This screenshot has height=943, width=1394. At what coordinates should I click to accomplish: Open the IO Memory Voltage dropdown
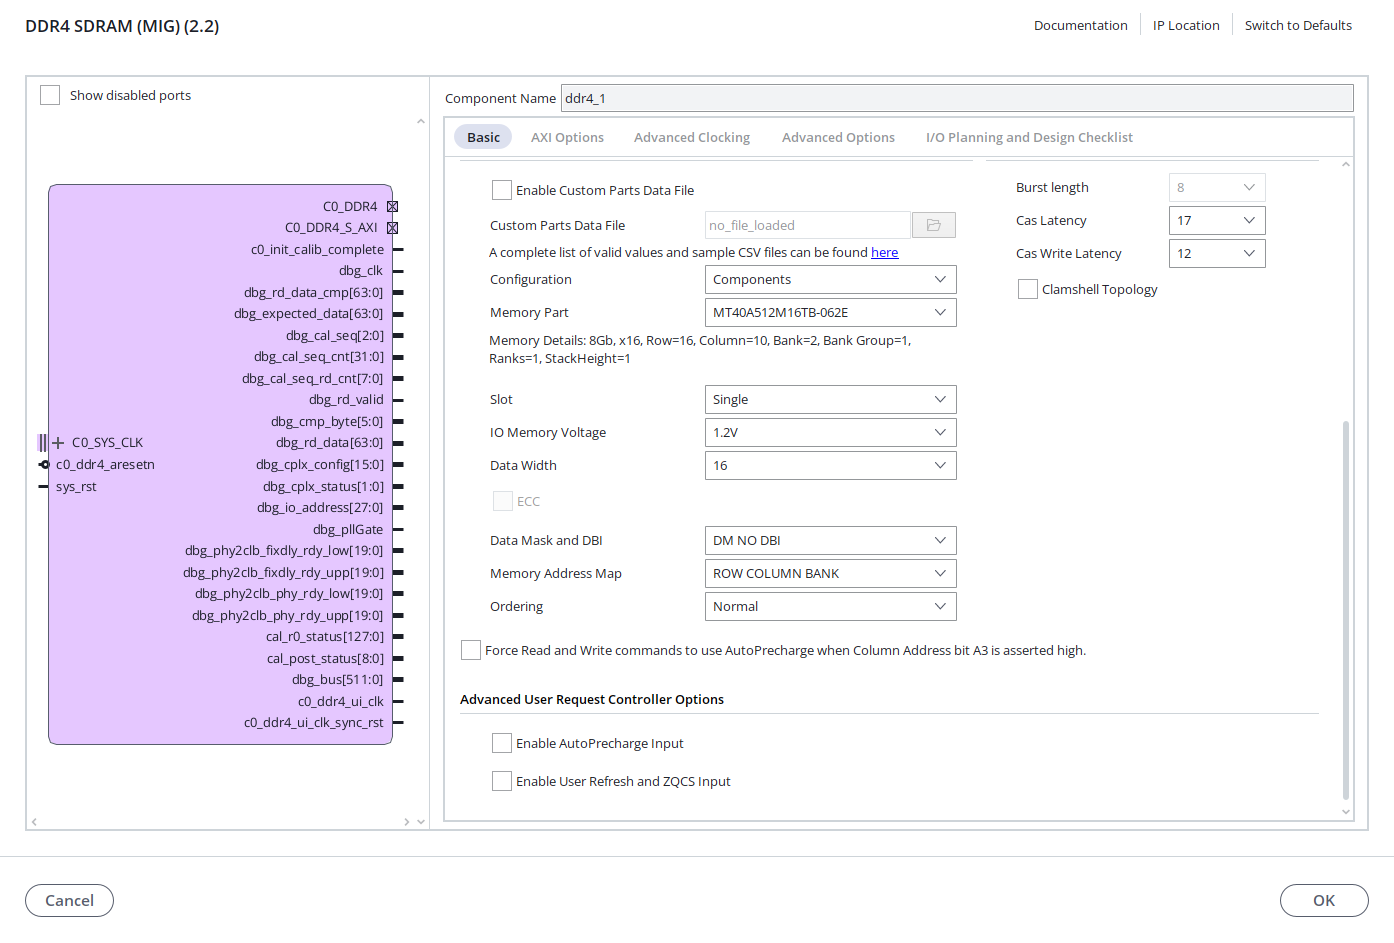830,432
